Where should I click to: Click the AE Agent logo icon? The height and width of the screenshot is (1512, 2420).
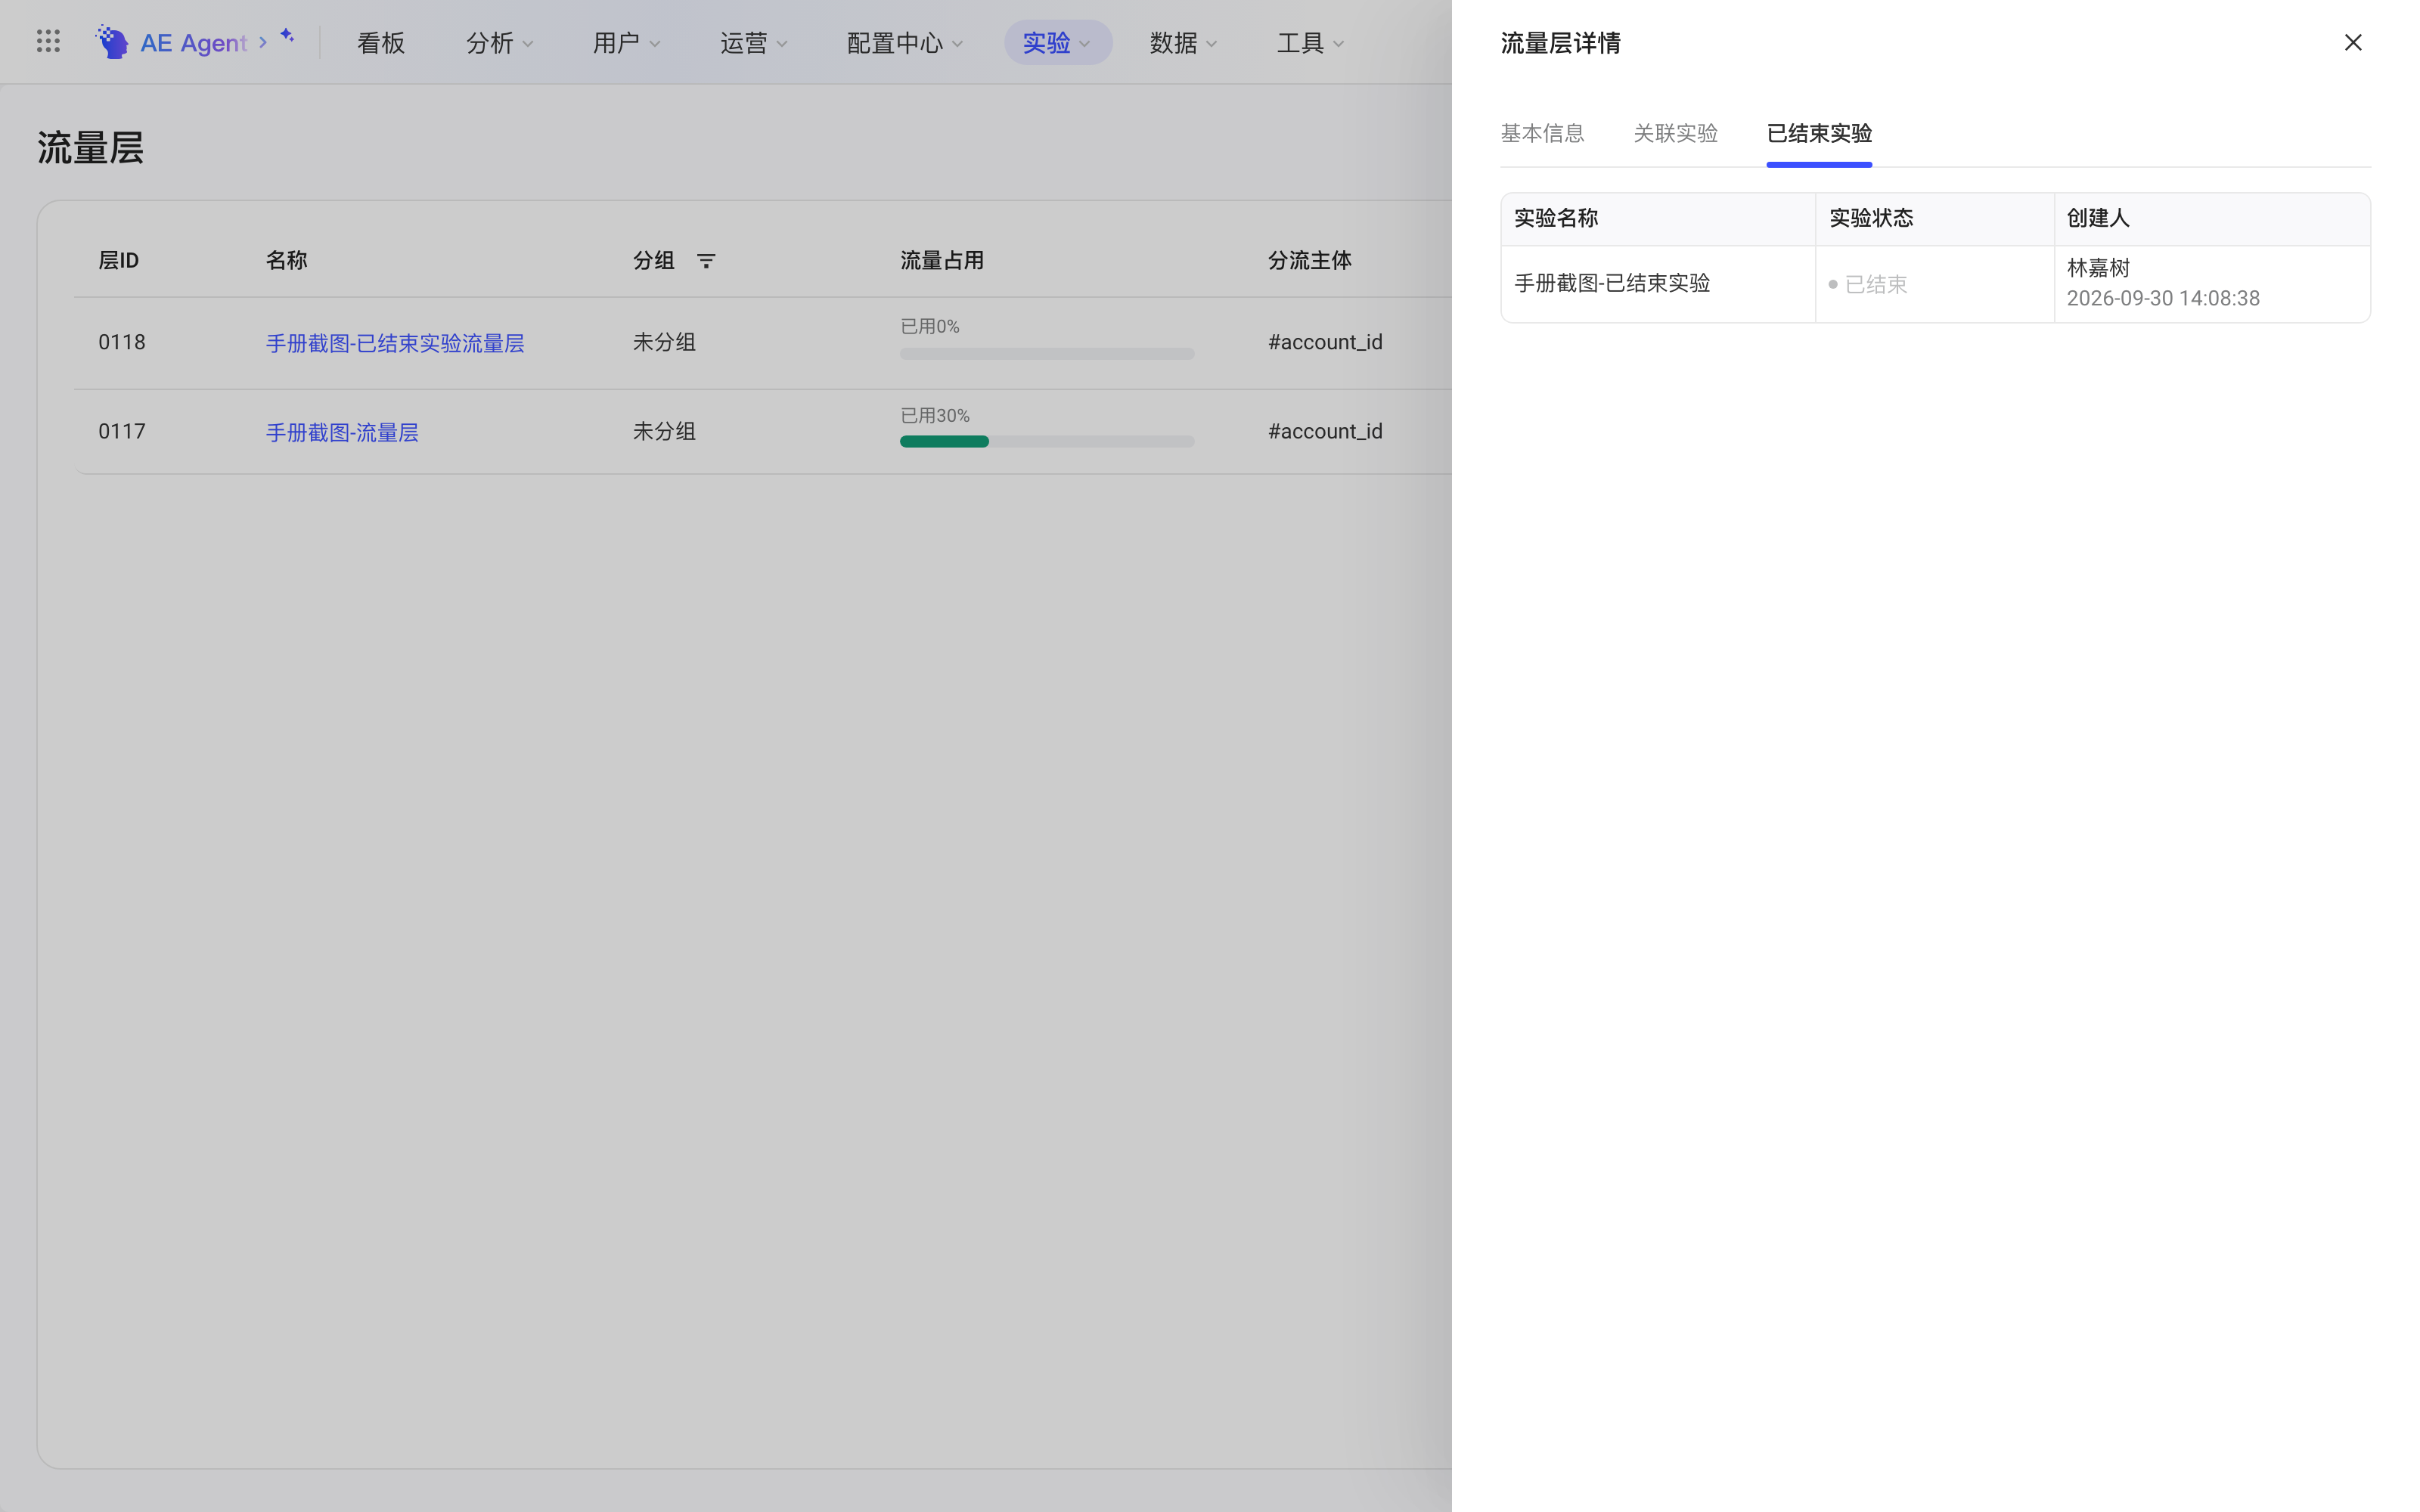[x=112, y=42]
